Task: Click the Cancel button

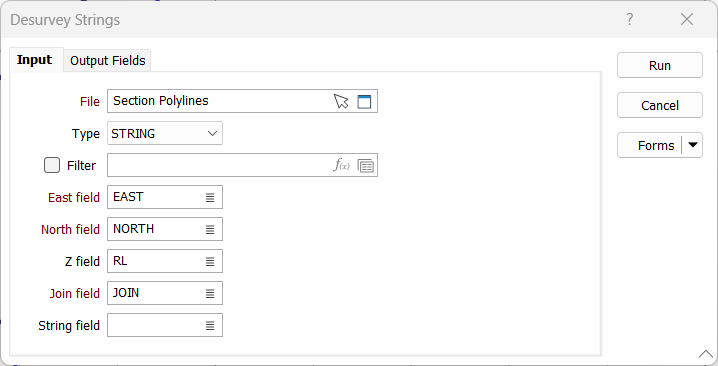Action: (659, 105)
